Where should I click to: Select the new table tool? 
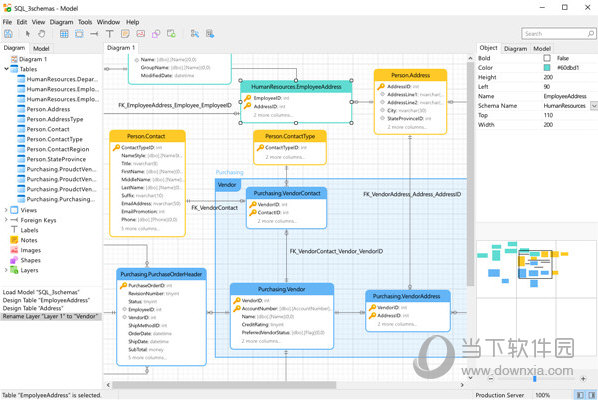pyautogui.click(x=64, y=34)
